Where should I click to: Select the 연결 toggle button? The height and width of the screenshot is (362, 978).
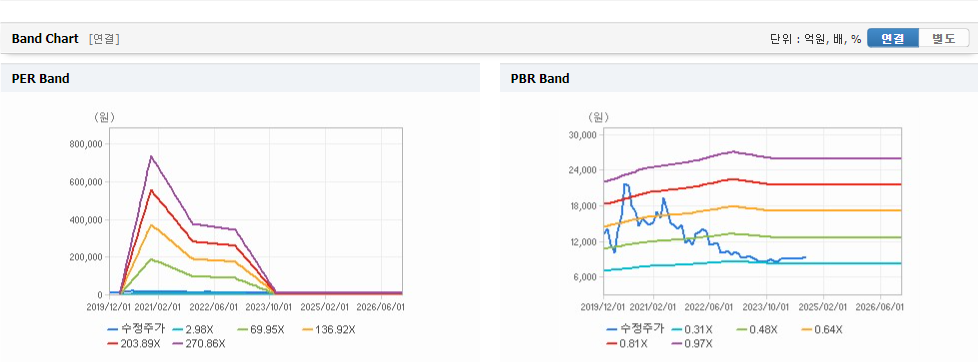tap(893, 38)
